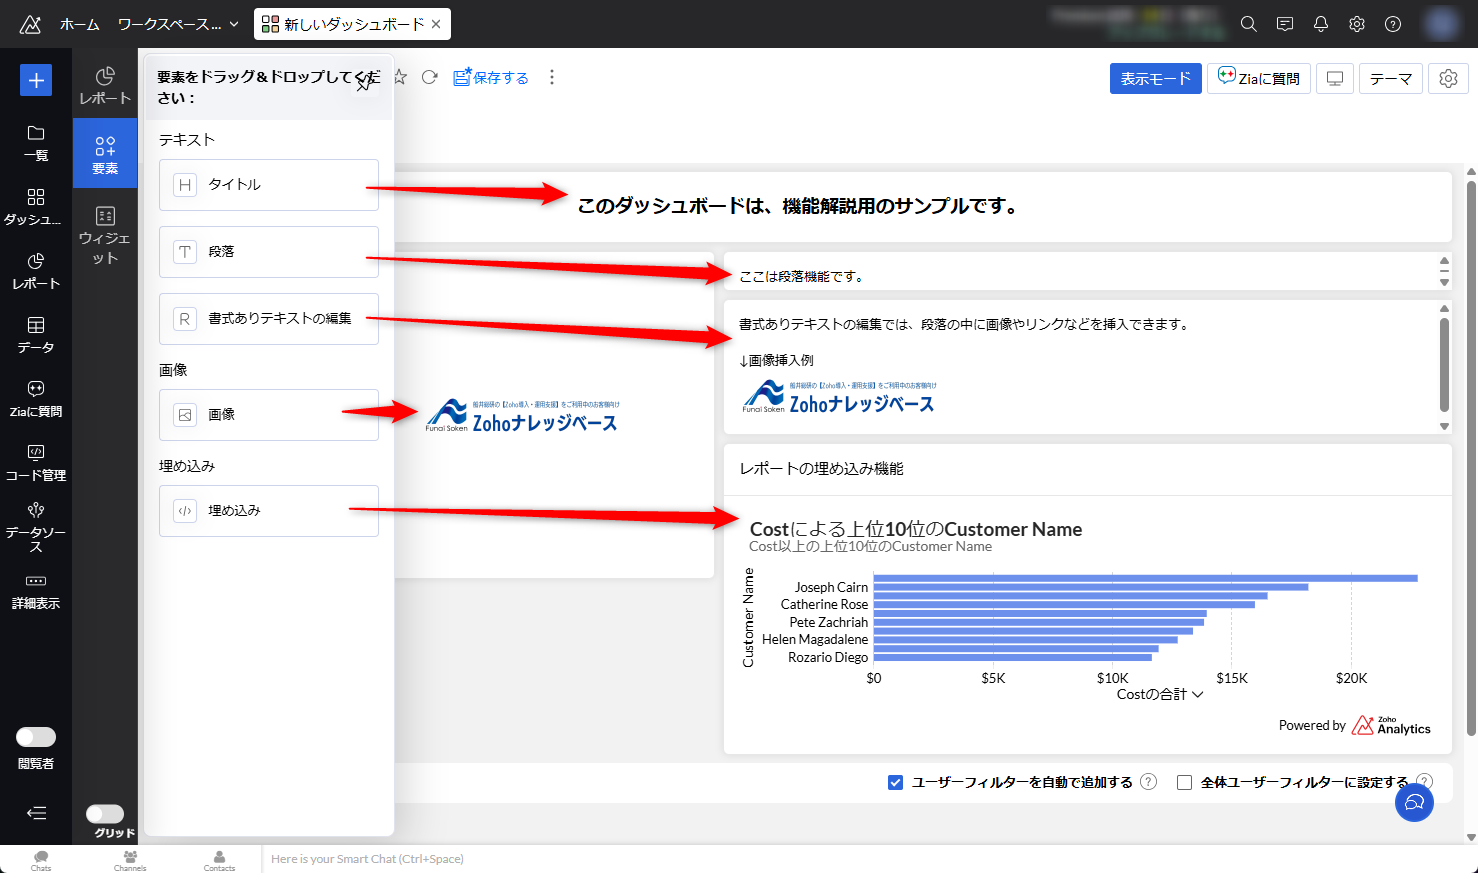The width and height of the screenshot is (1478, 873).
Task: Click the monitor preview icon
Action: 1334,79
